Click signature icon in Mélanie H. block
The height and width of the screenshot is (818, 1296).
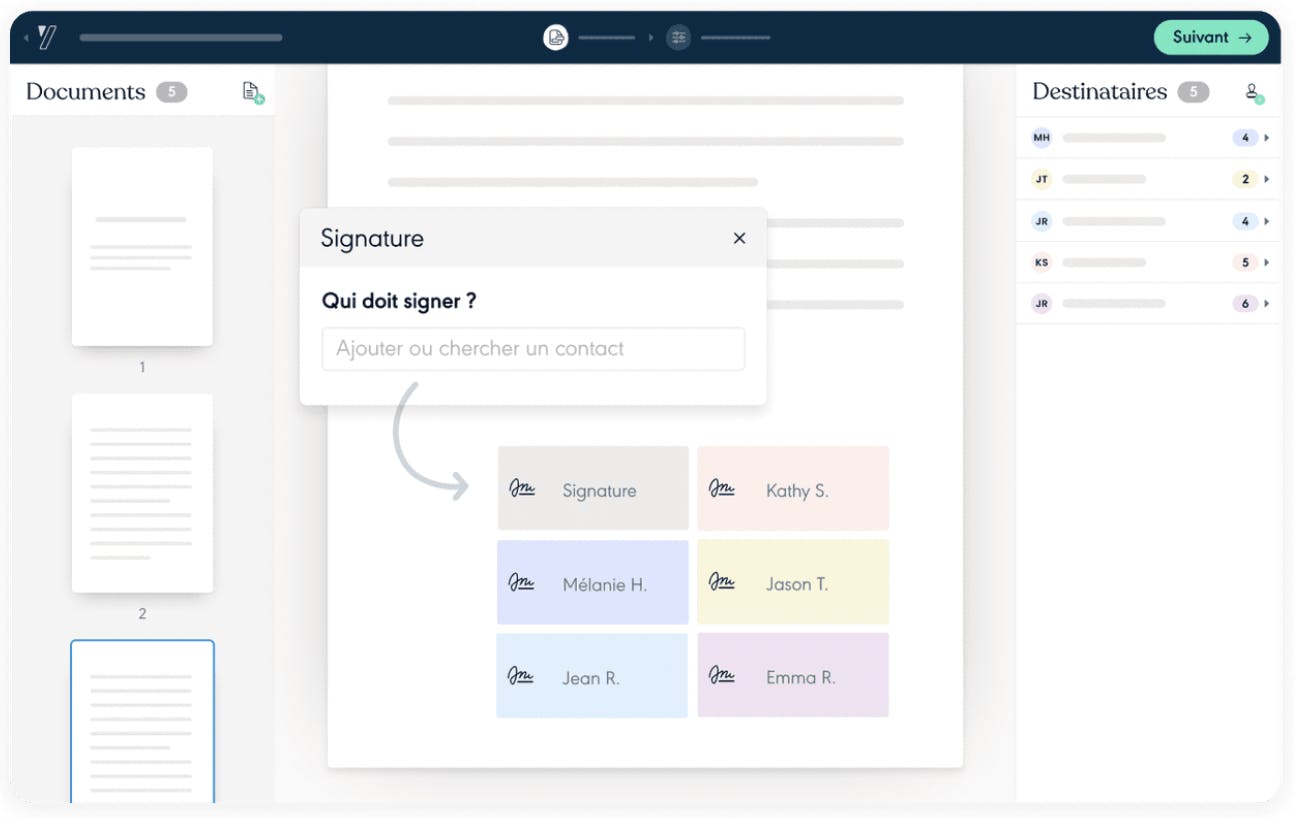[x=522, y=582]
